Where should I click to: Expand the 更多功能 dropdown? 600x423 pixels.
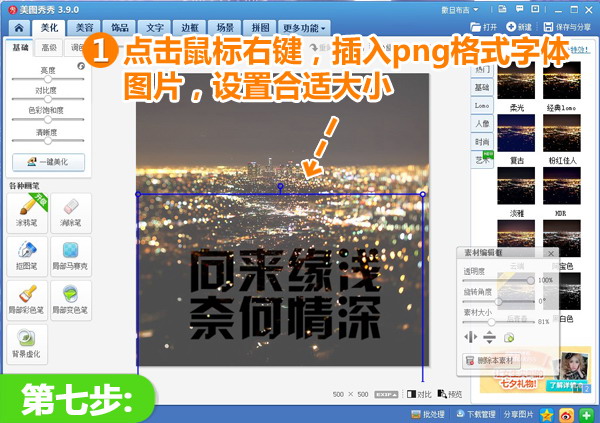coord(304,28)
